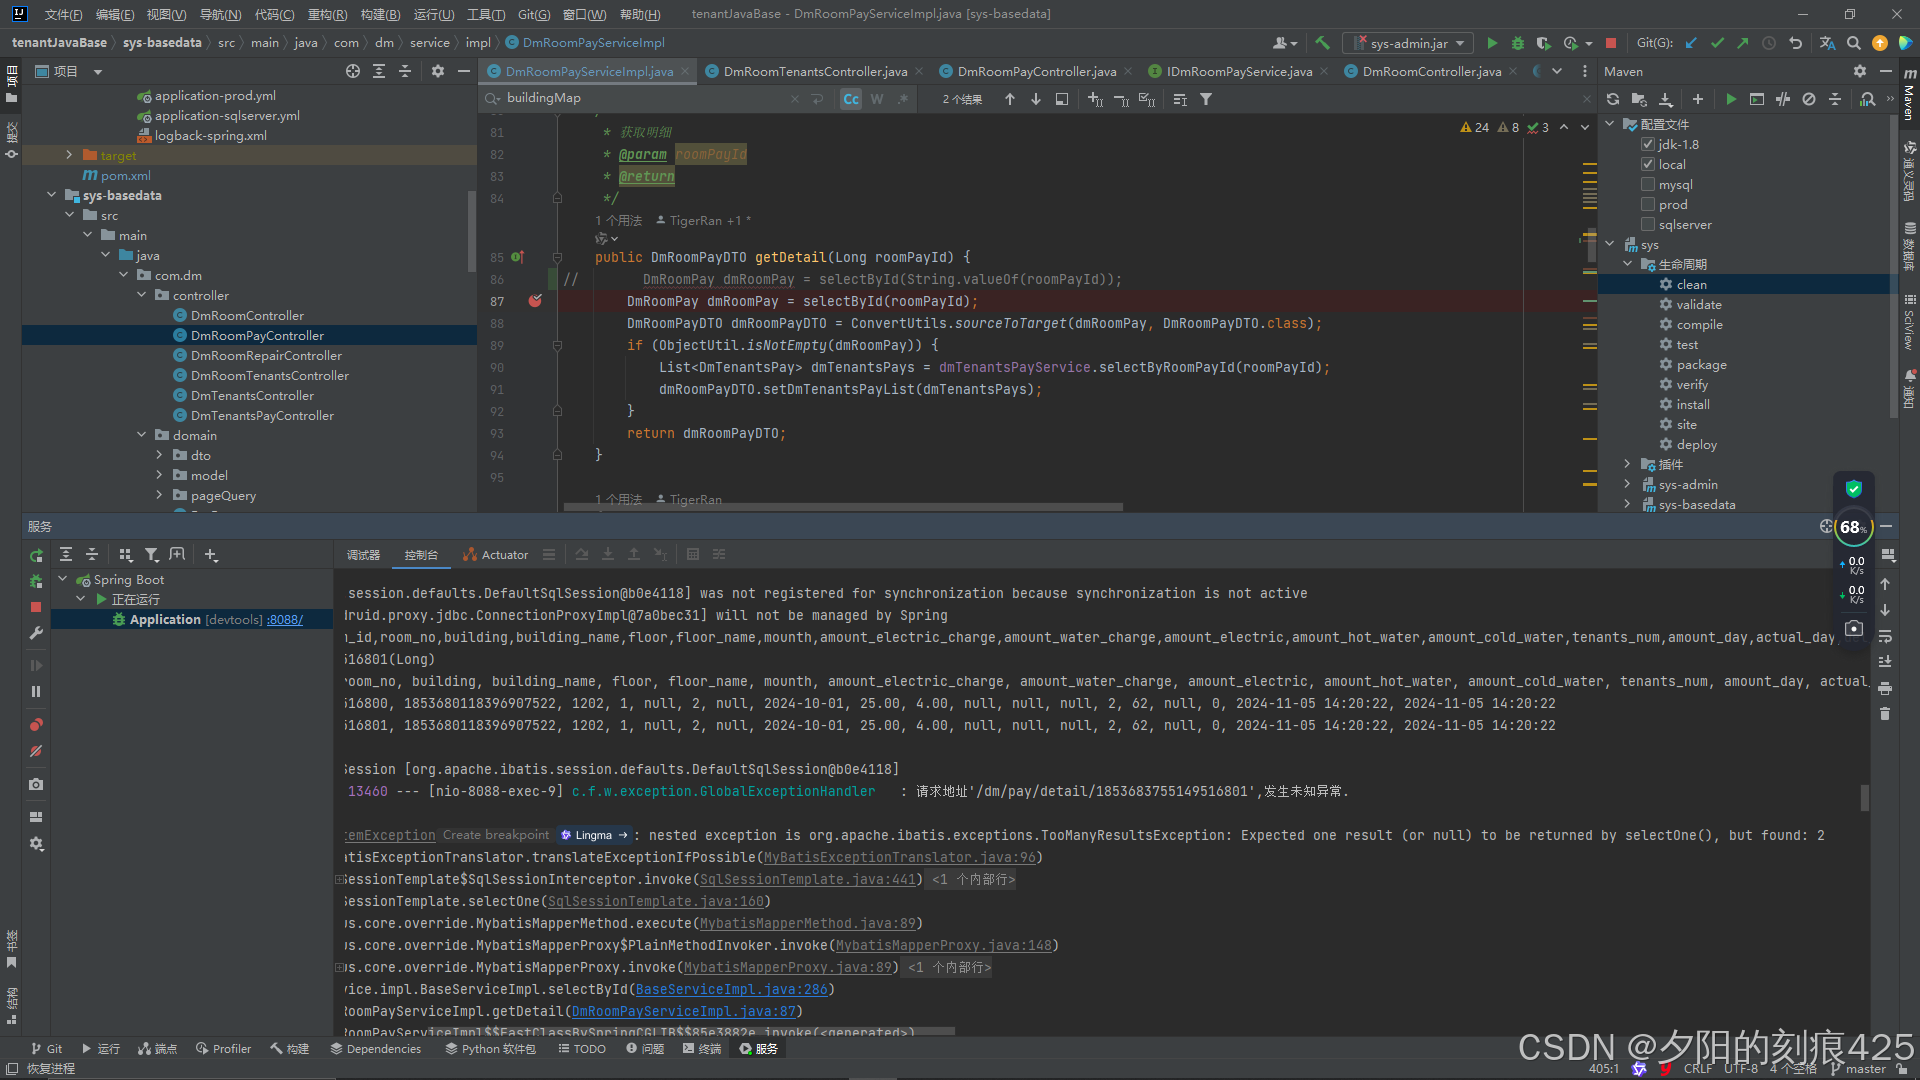
Task: Click the Build hammer icon
Action: pos(1322,43)
